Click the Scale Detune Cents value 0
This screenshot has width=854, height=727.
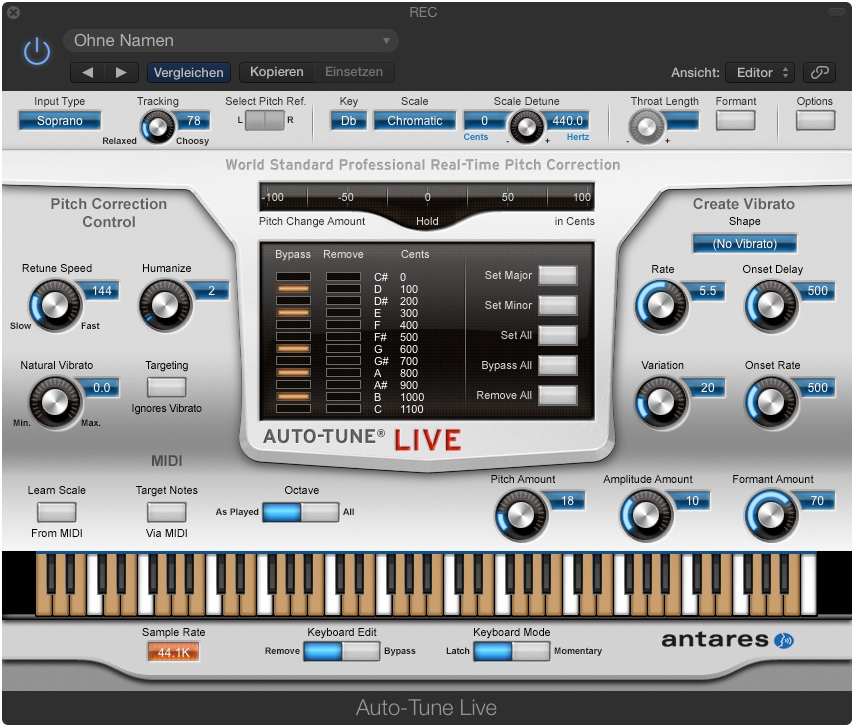coord(484,120)
